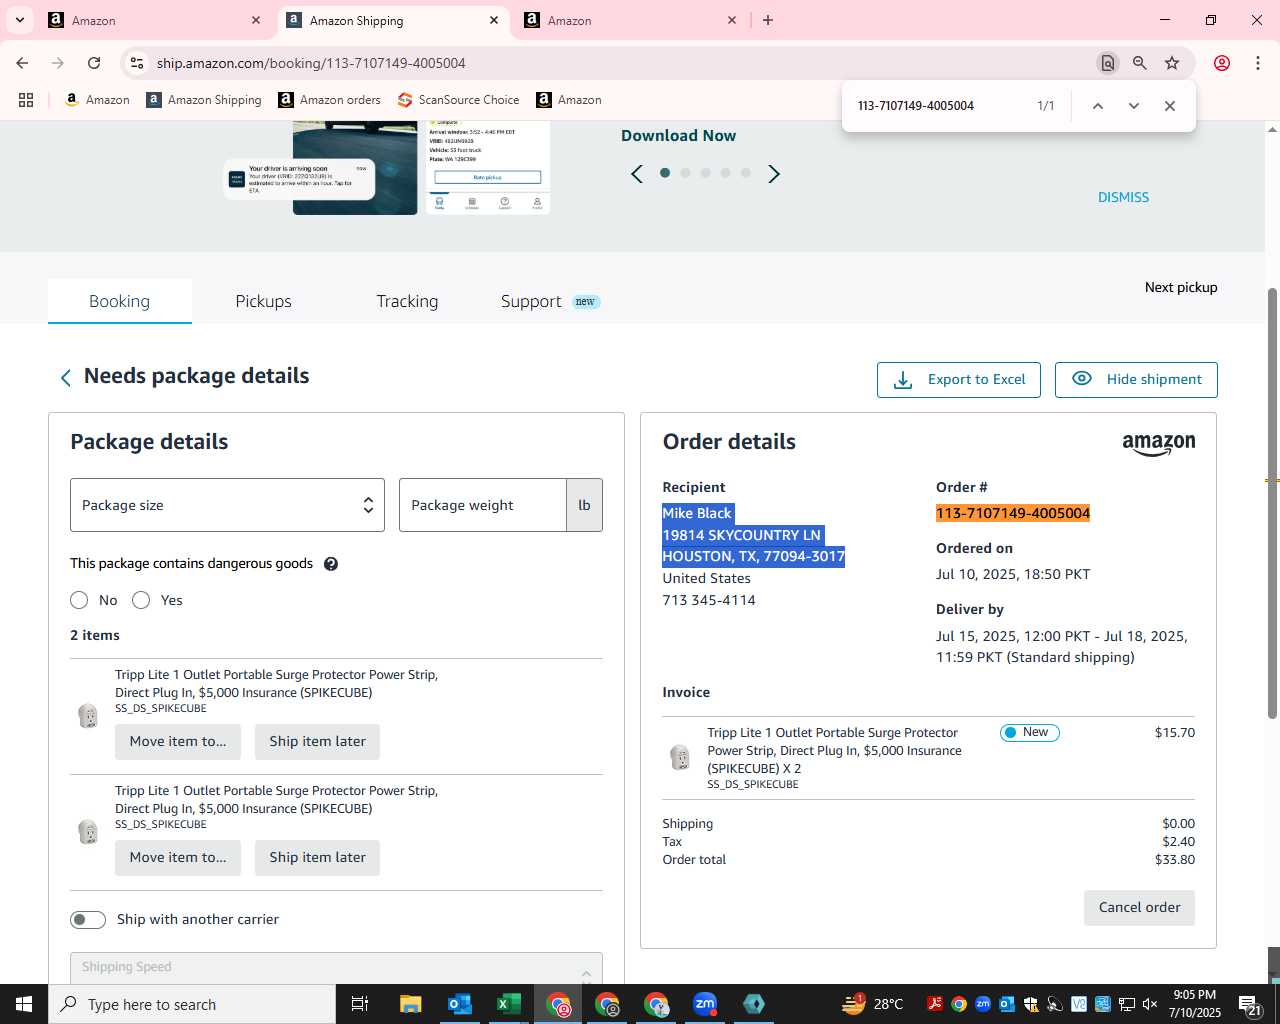Open Windows Start menu

(24, 1004)
